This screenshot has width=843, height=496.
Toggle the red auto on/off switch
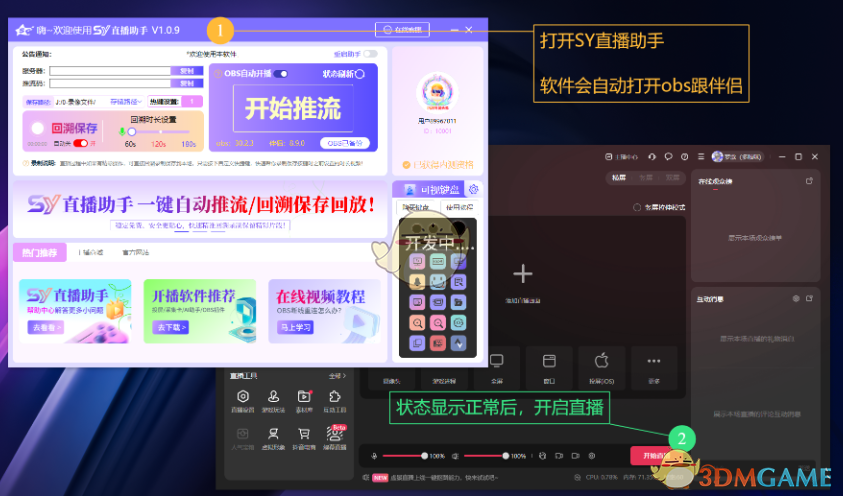coord(81,143)
